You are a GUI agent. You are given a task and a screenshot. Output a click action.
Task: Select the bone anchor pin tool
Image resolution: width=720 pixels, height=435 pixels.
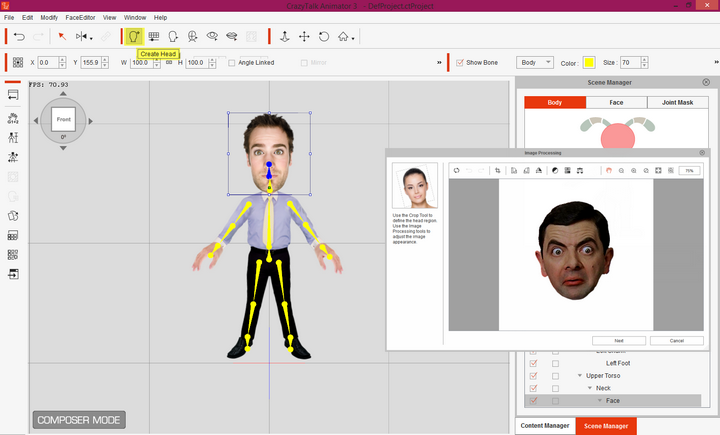[285, 37]
